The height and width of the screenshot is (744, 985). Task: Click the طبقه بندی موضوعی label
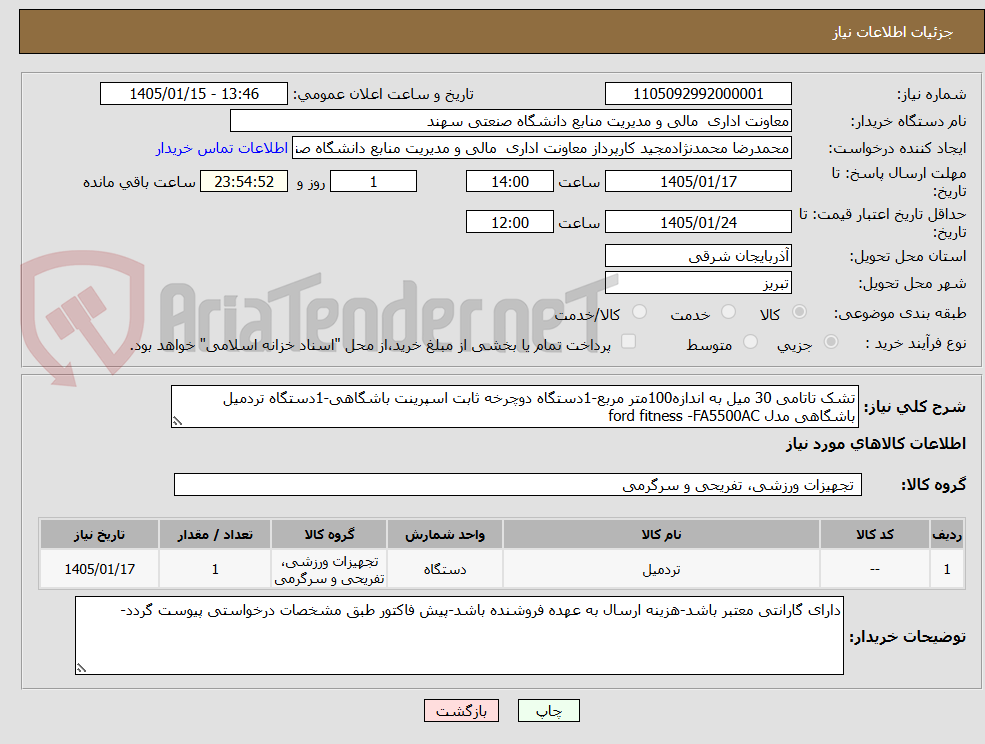[x=900, y=313]
